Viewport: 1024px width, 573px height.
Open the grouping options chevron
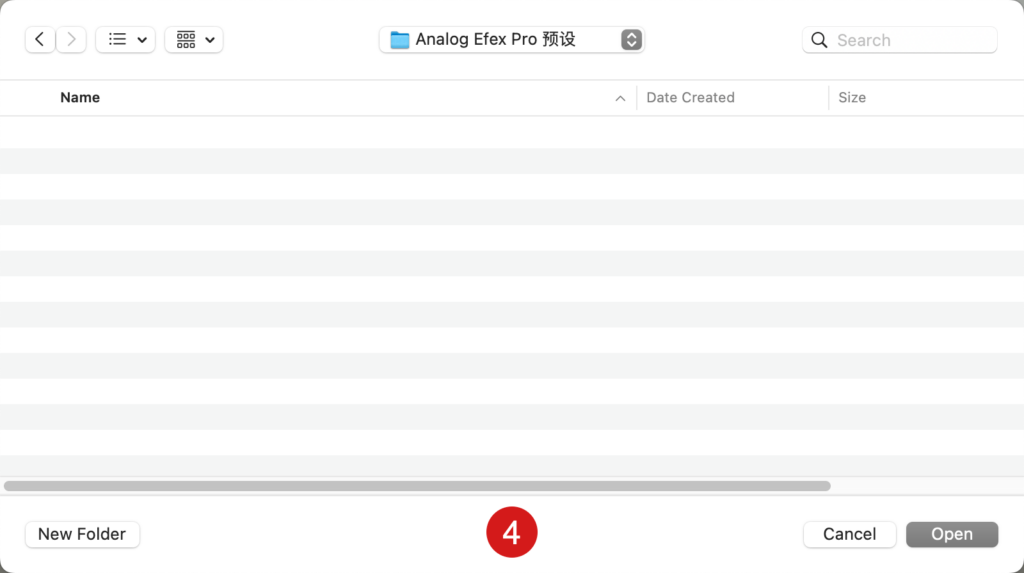coord(210,40)
